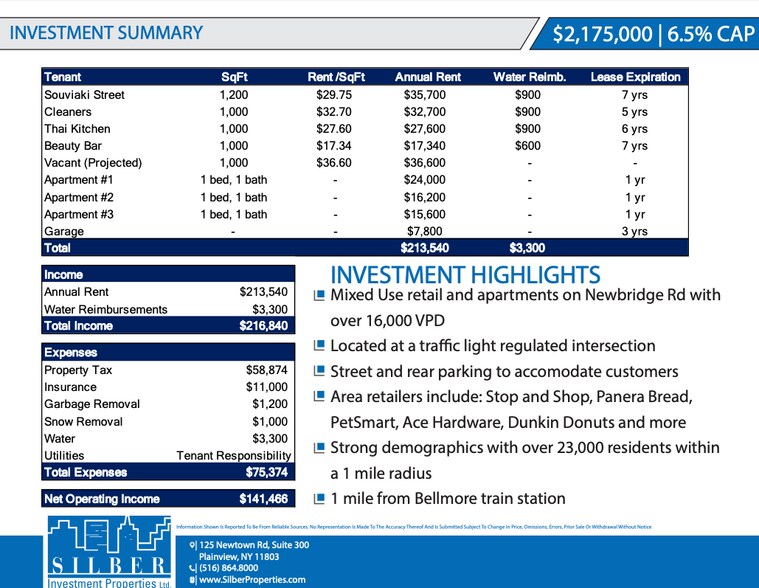This screenshot has width=759, height=588.
Task: Click the bullet icon beside Area retailers include
Action: [x=319, y=397]
